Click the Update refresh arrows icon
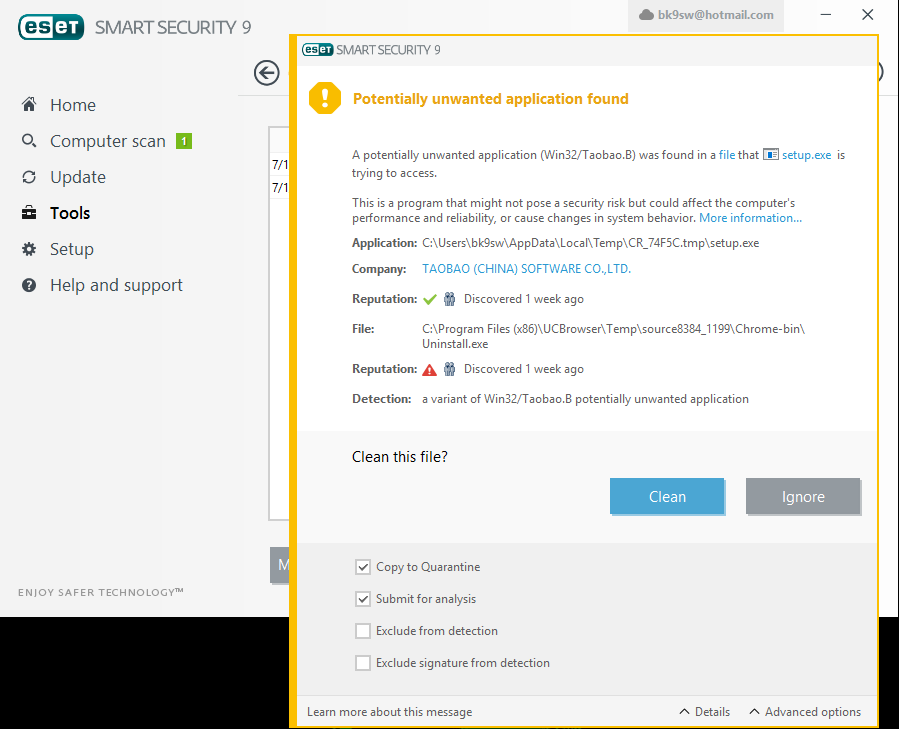 (x=29, y=177)
